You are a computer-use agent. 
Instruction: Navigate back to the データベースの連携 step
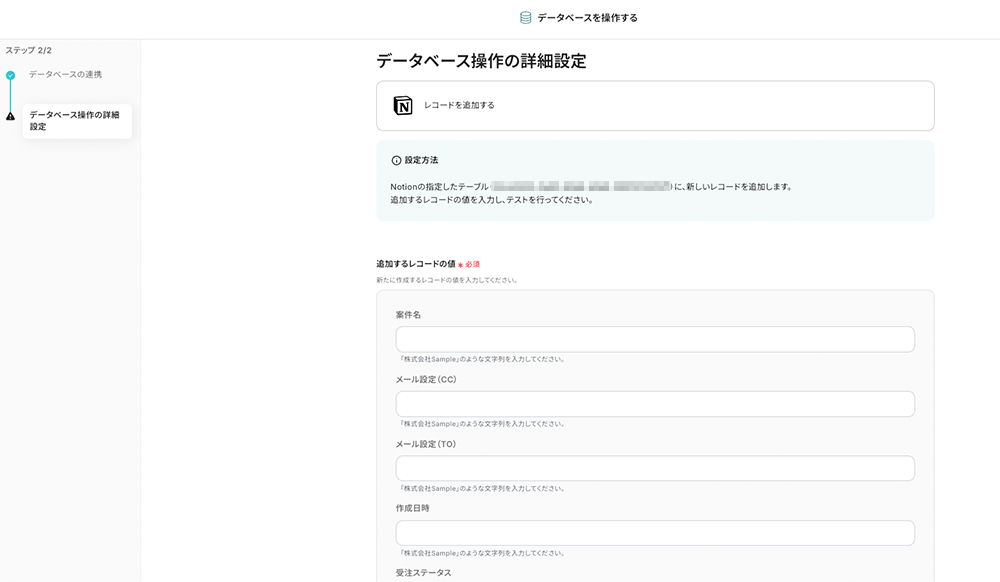[67, 72]
